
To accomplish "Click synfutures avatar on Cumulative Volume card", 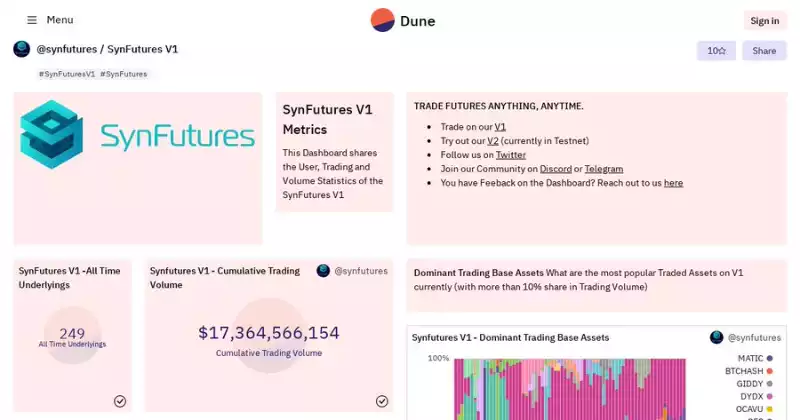I will 323,271.
